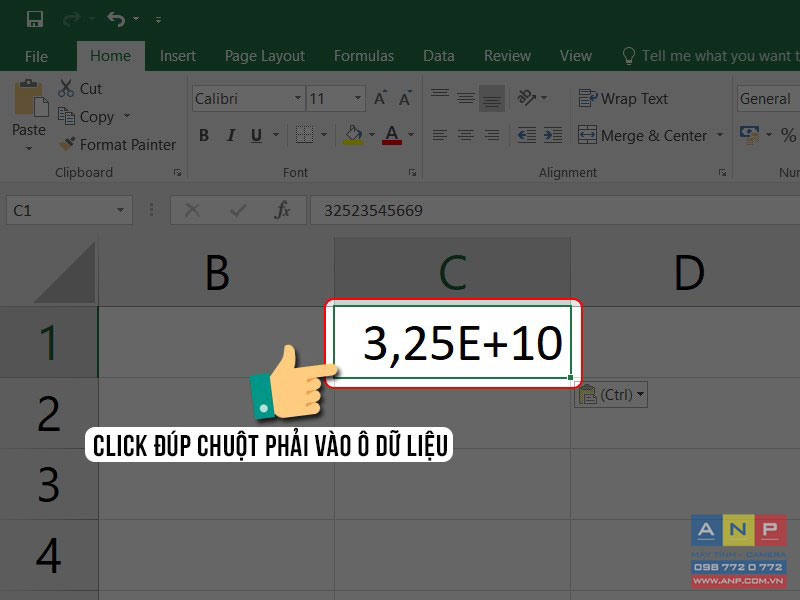Apply the yellow Fill Color bucket
The width and height of the screenshot is (800, 600).
(353, 135)
